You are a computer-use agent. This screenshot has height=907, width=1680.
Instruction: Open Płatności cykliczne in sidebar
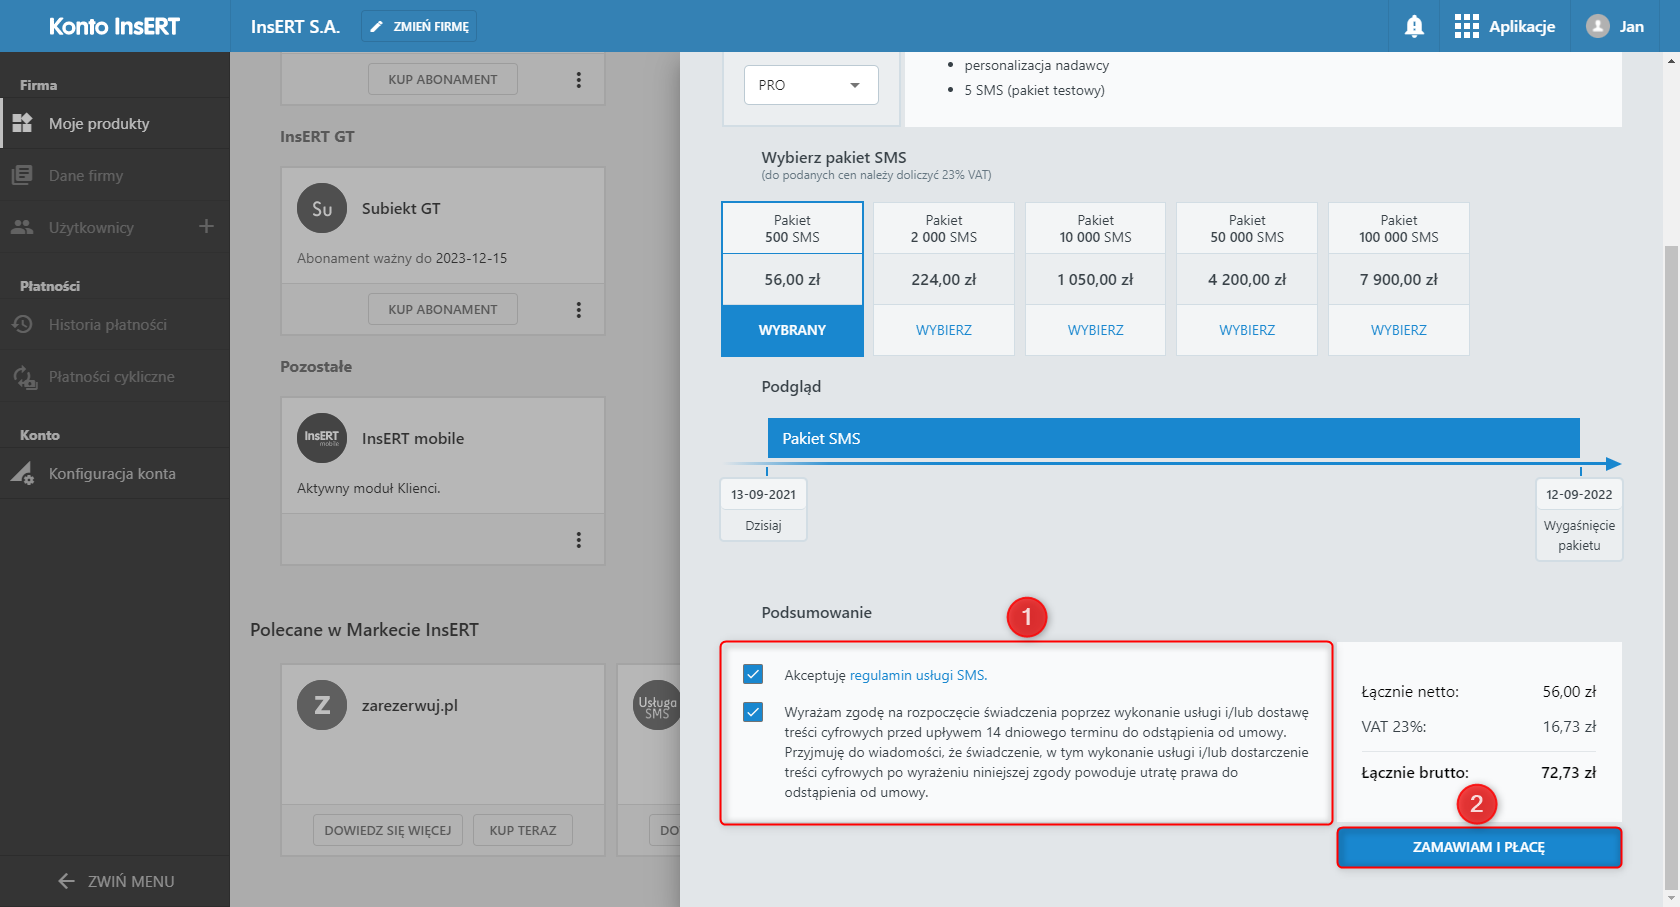click(x=115, y=377)
